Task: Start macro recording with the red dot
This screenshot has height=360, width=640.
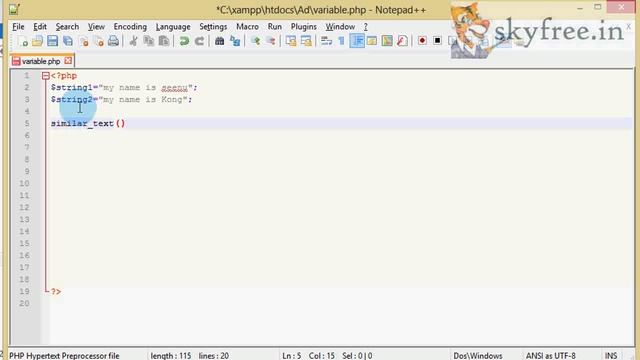Action: (422, 41)
